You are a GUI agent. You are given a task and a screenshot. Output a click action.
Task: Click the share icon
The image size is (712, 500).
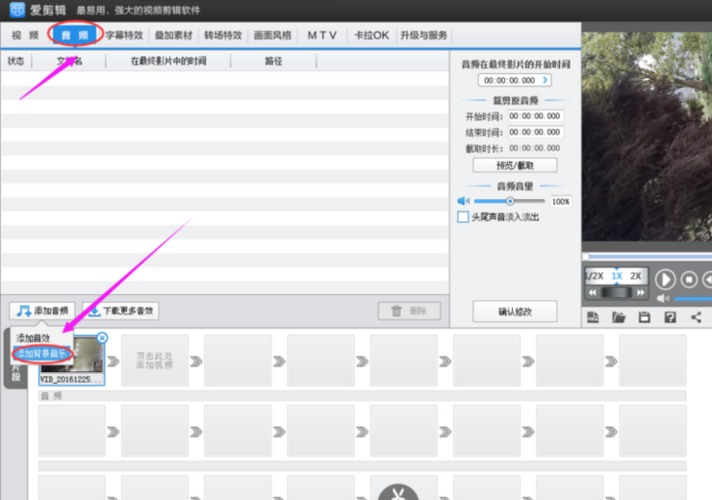(696, 317)
